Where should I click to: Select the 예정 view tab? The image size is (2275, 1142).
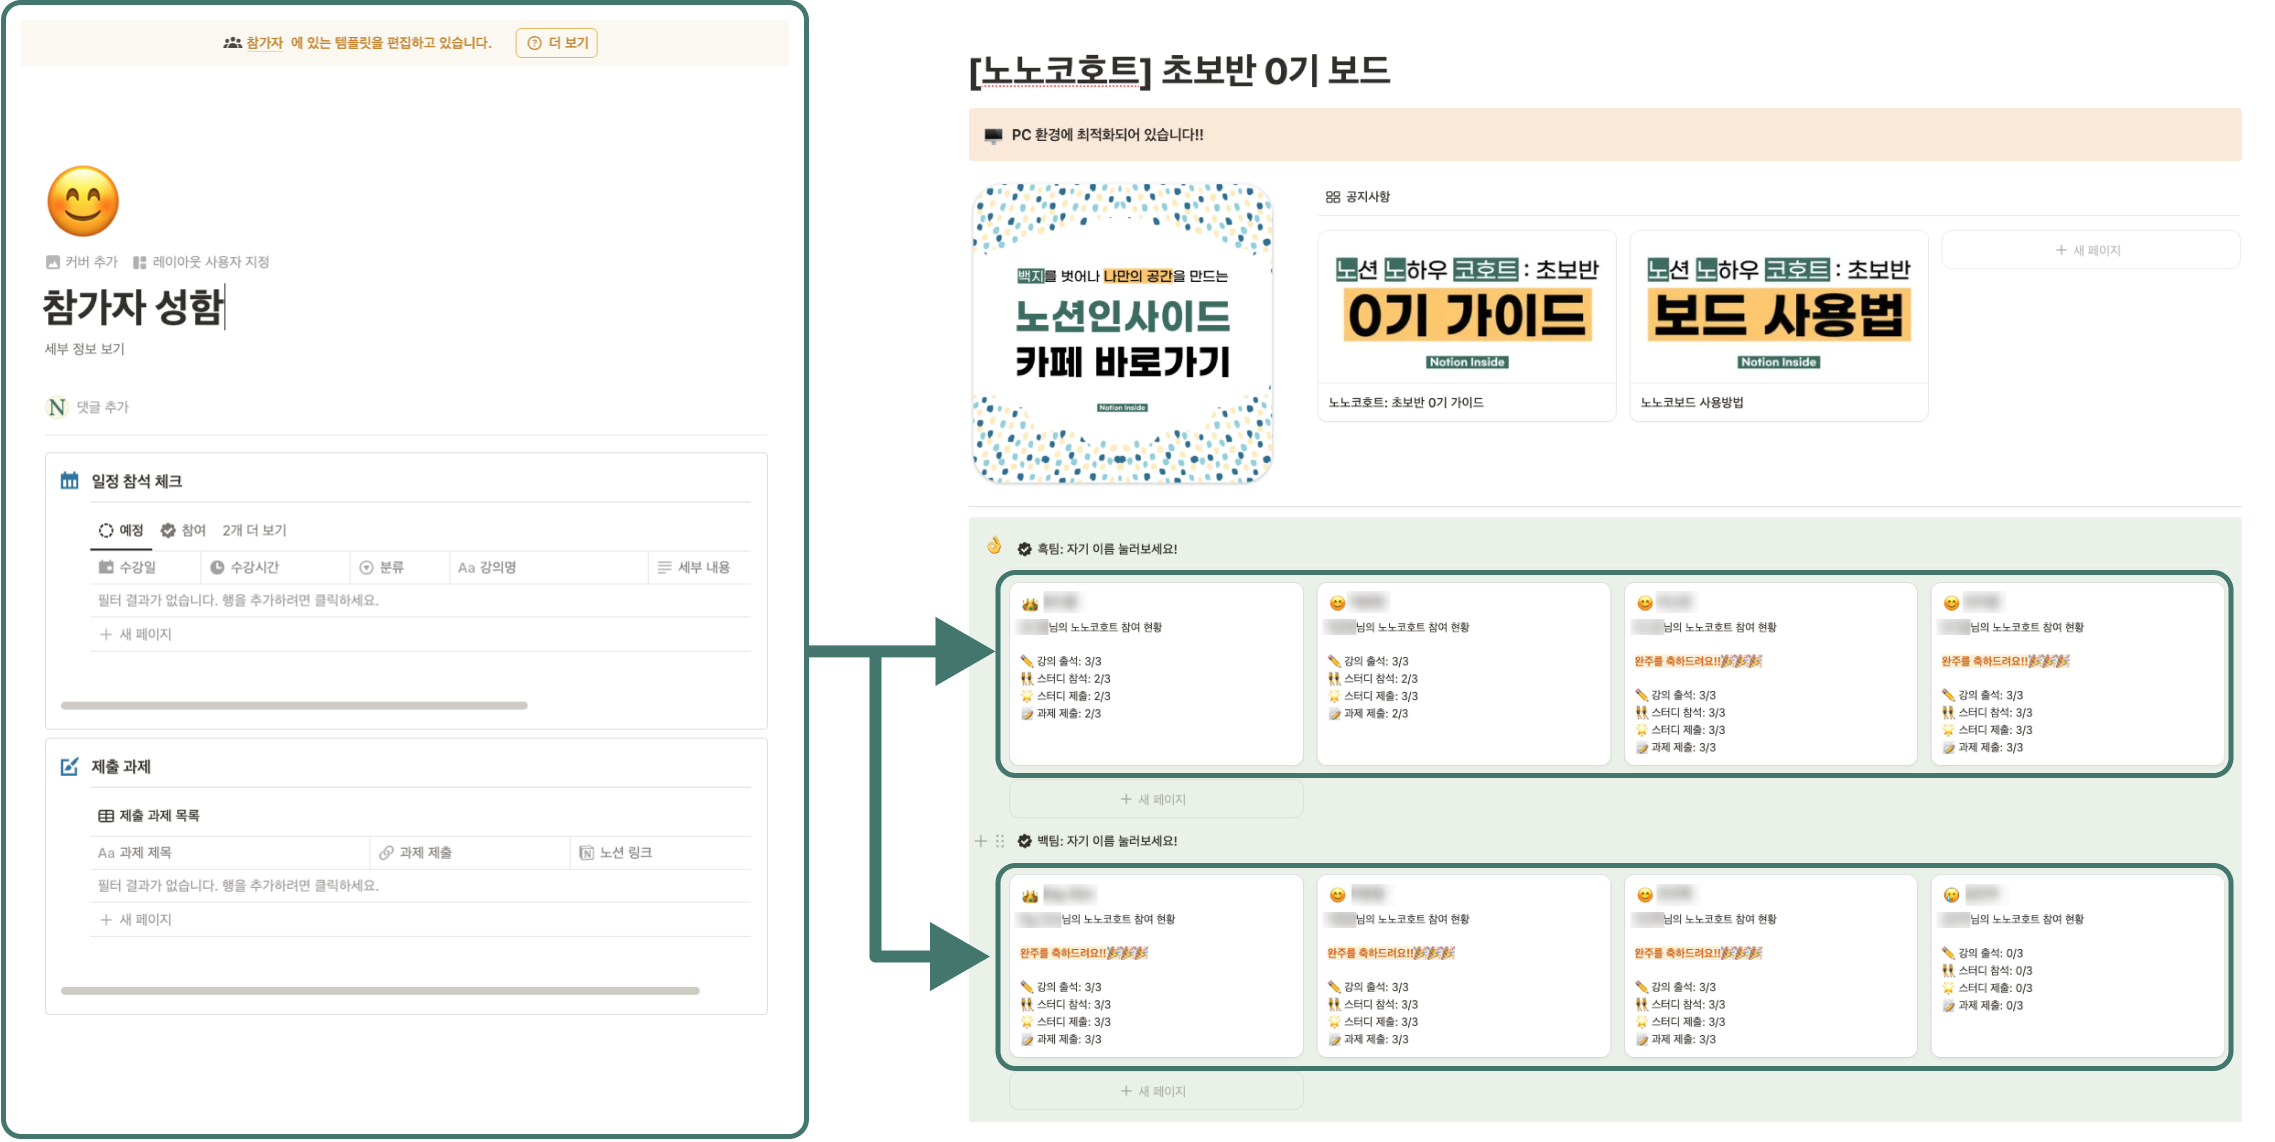pyautogui.click(x=121, y=530)
